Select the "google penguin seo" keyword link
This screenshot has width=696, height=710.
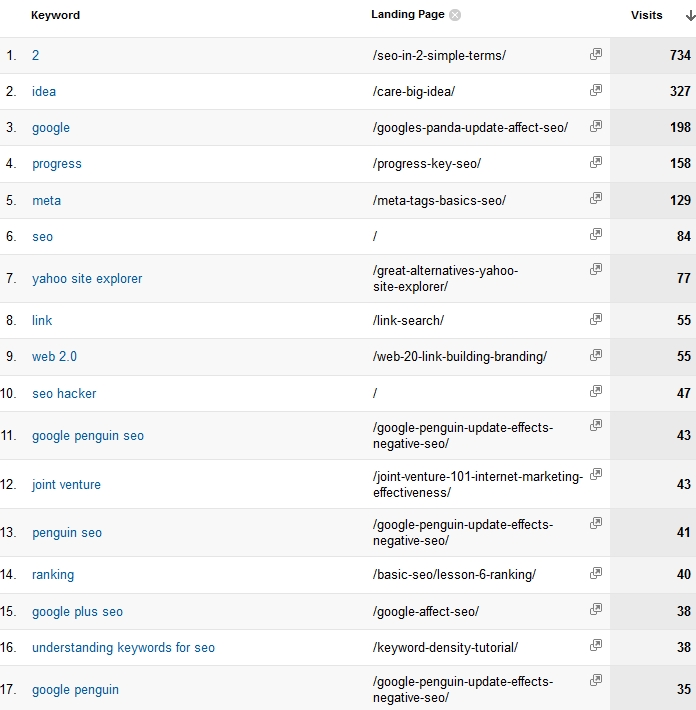tap(88, 436)
